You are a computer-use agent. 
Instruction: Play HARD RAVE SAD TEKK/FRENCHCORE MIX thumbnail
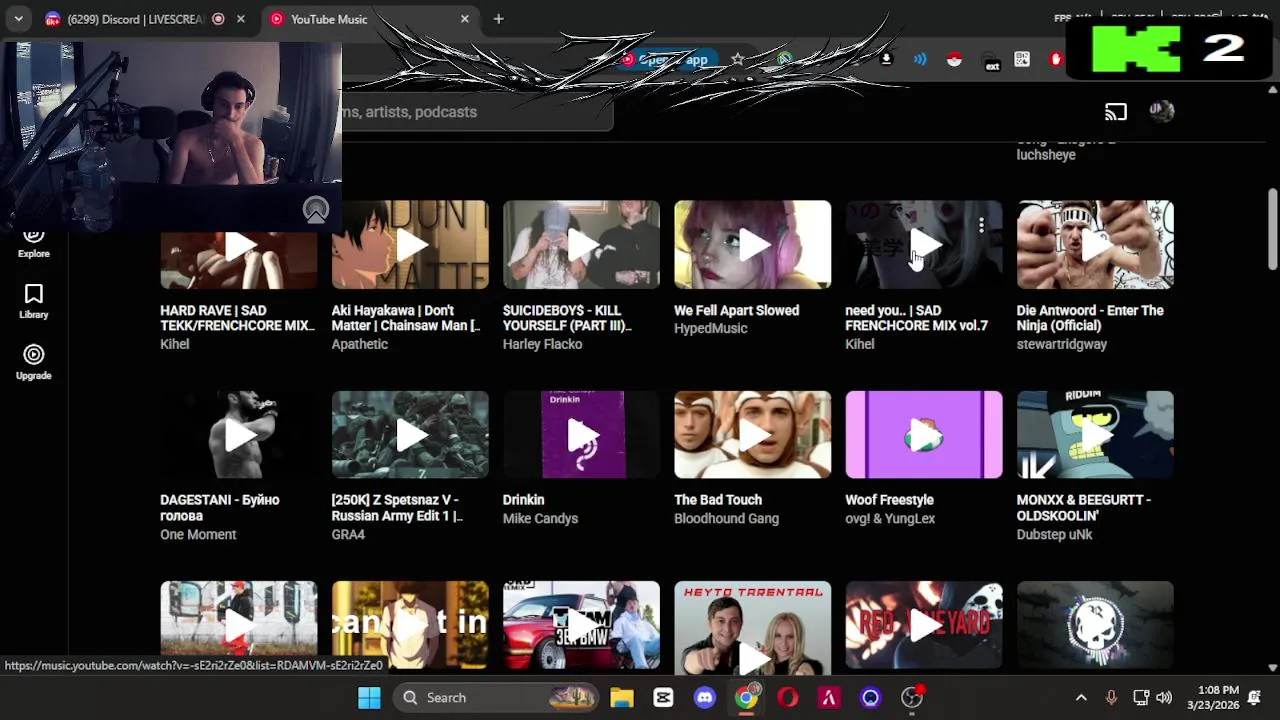[x=239, y=244]
